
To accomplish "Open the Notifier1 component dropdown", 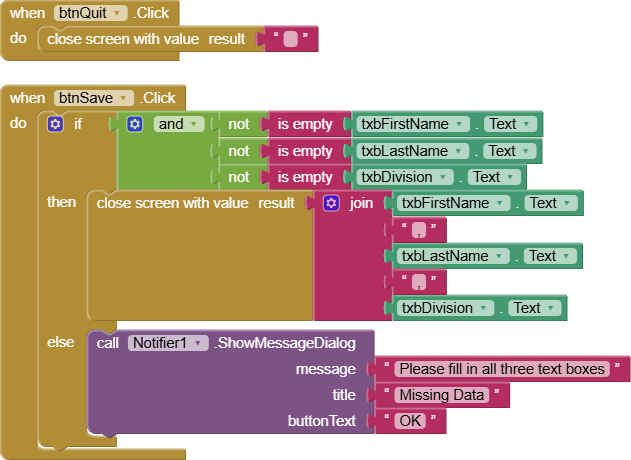I will (201, 343).
